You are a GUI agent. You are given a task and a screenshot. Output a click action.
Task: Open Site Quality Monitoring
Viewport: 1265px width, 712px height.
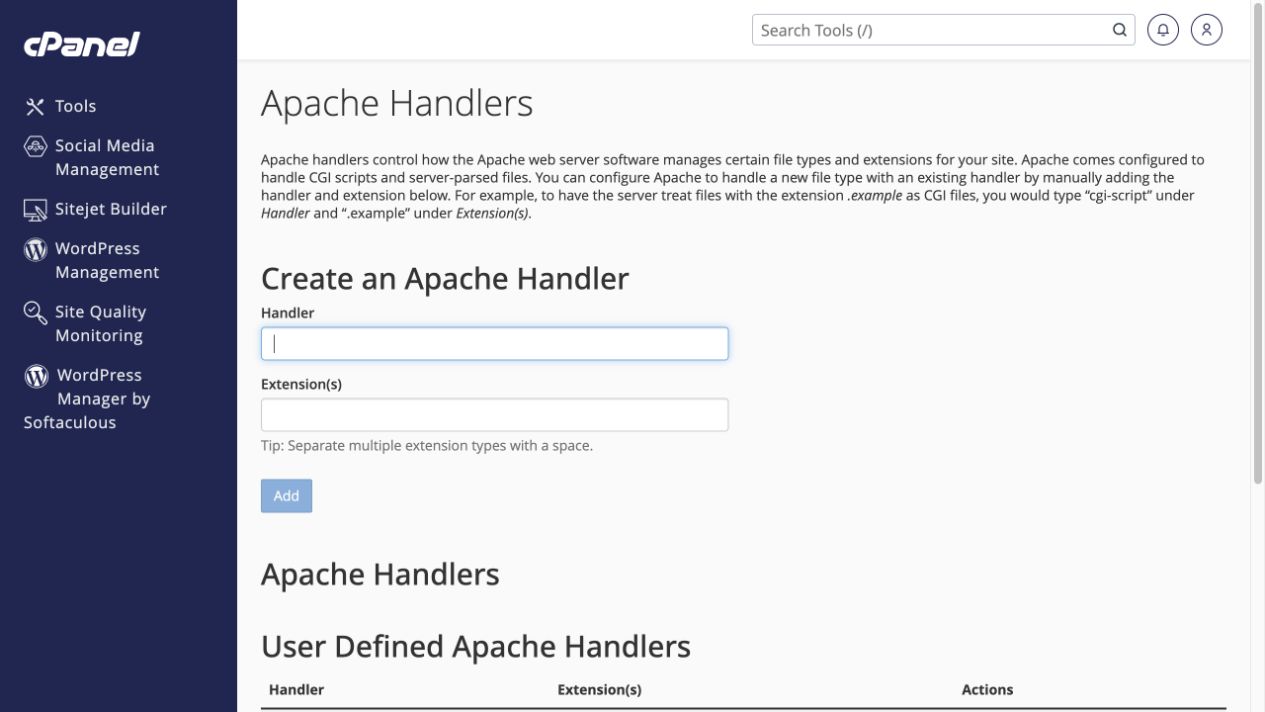point(100,324)
